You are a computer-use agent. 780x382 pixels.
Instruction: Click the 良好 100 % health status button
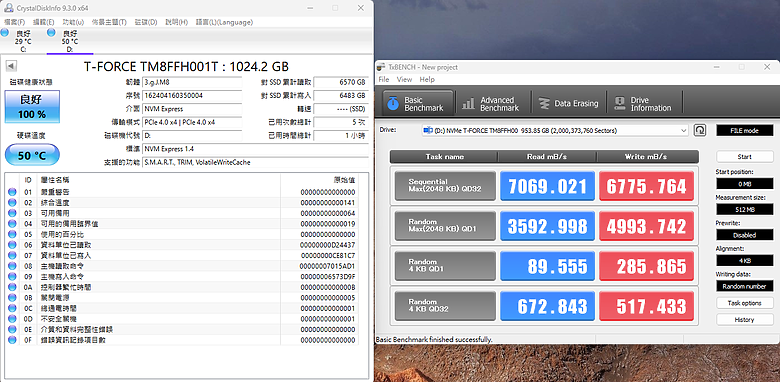point(32,106)
